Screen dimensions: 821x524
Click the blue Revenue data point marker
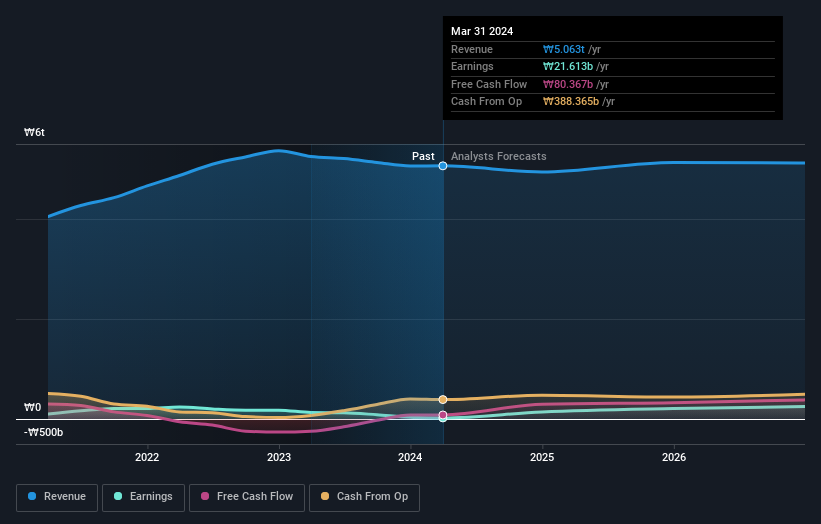(x=443, y=166)
